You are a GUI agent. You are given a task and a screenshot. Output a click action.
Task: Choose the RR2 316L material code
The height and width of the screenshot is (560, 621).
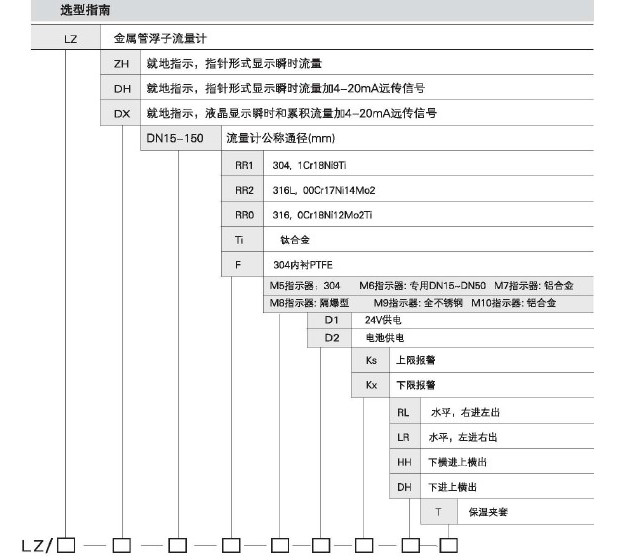(x=244, y=190)
